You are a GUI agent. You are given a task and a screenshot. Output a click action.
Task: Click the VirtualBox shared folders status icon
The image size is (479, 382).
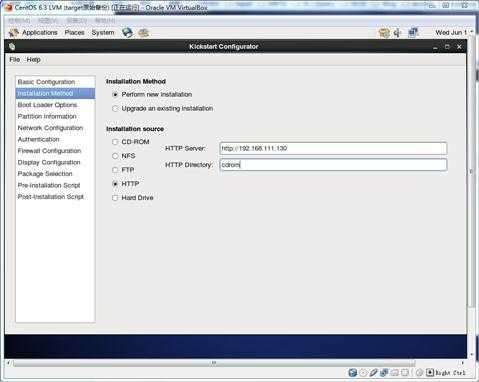(395, 373)
